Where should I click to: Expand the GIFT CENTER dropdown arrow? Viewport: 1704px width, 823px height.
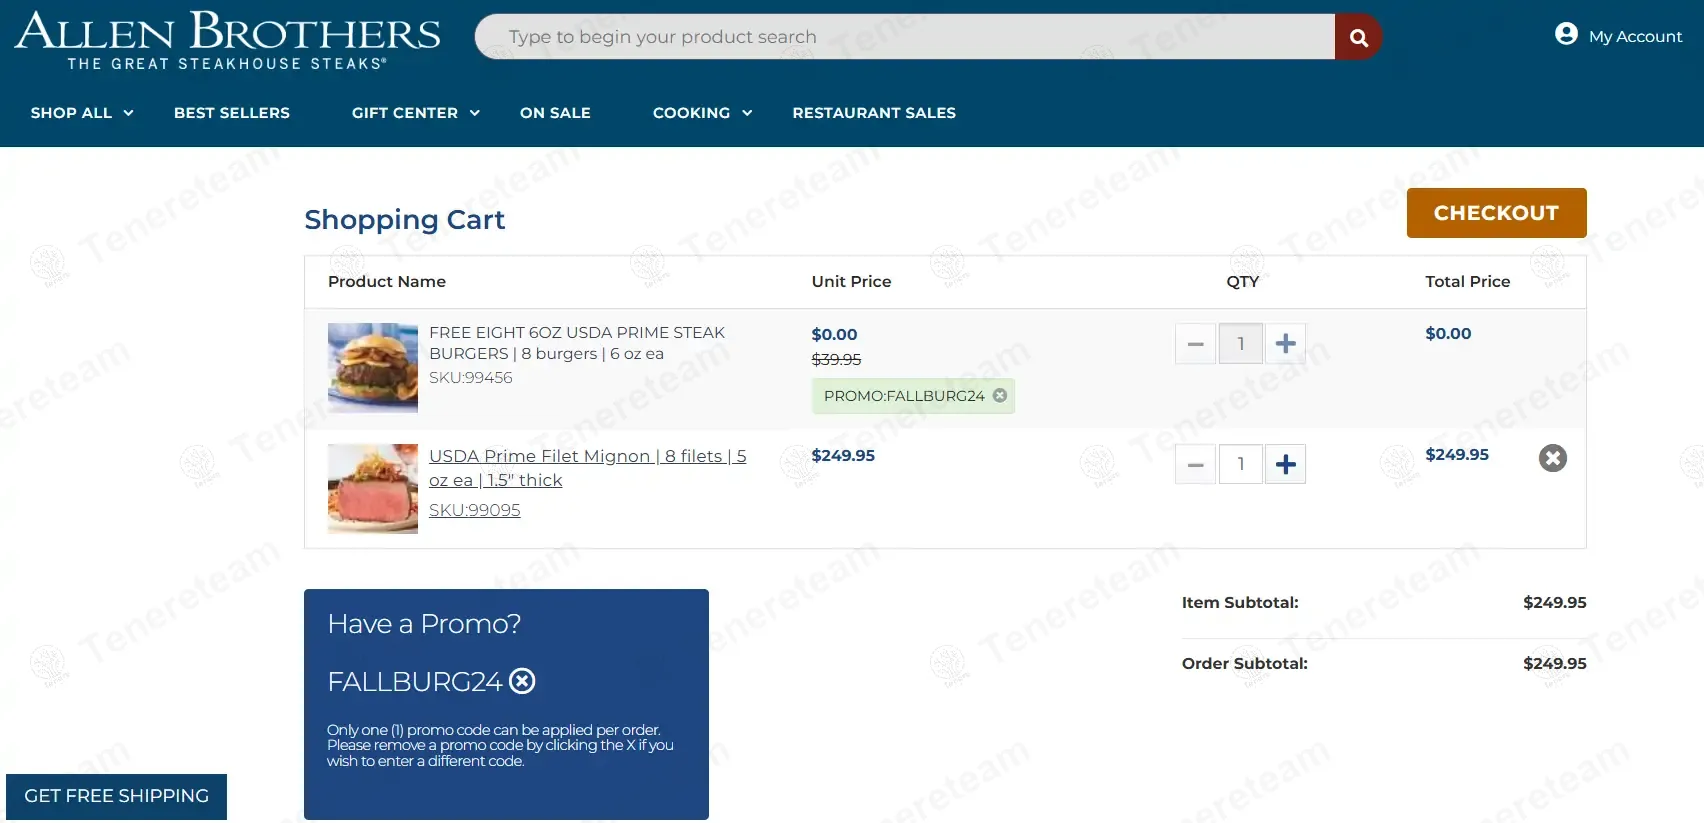pyautogui.click(x=475, y=113)
